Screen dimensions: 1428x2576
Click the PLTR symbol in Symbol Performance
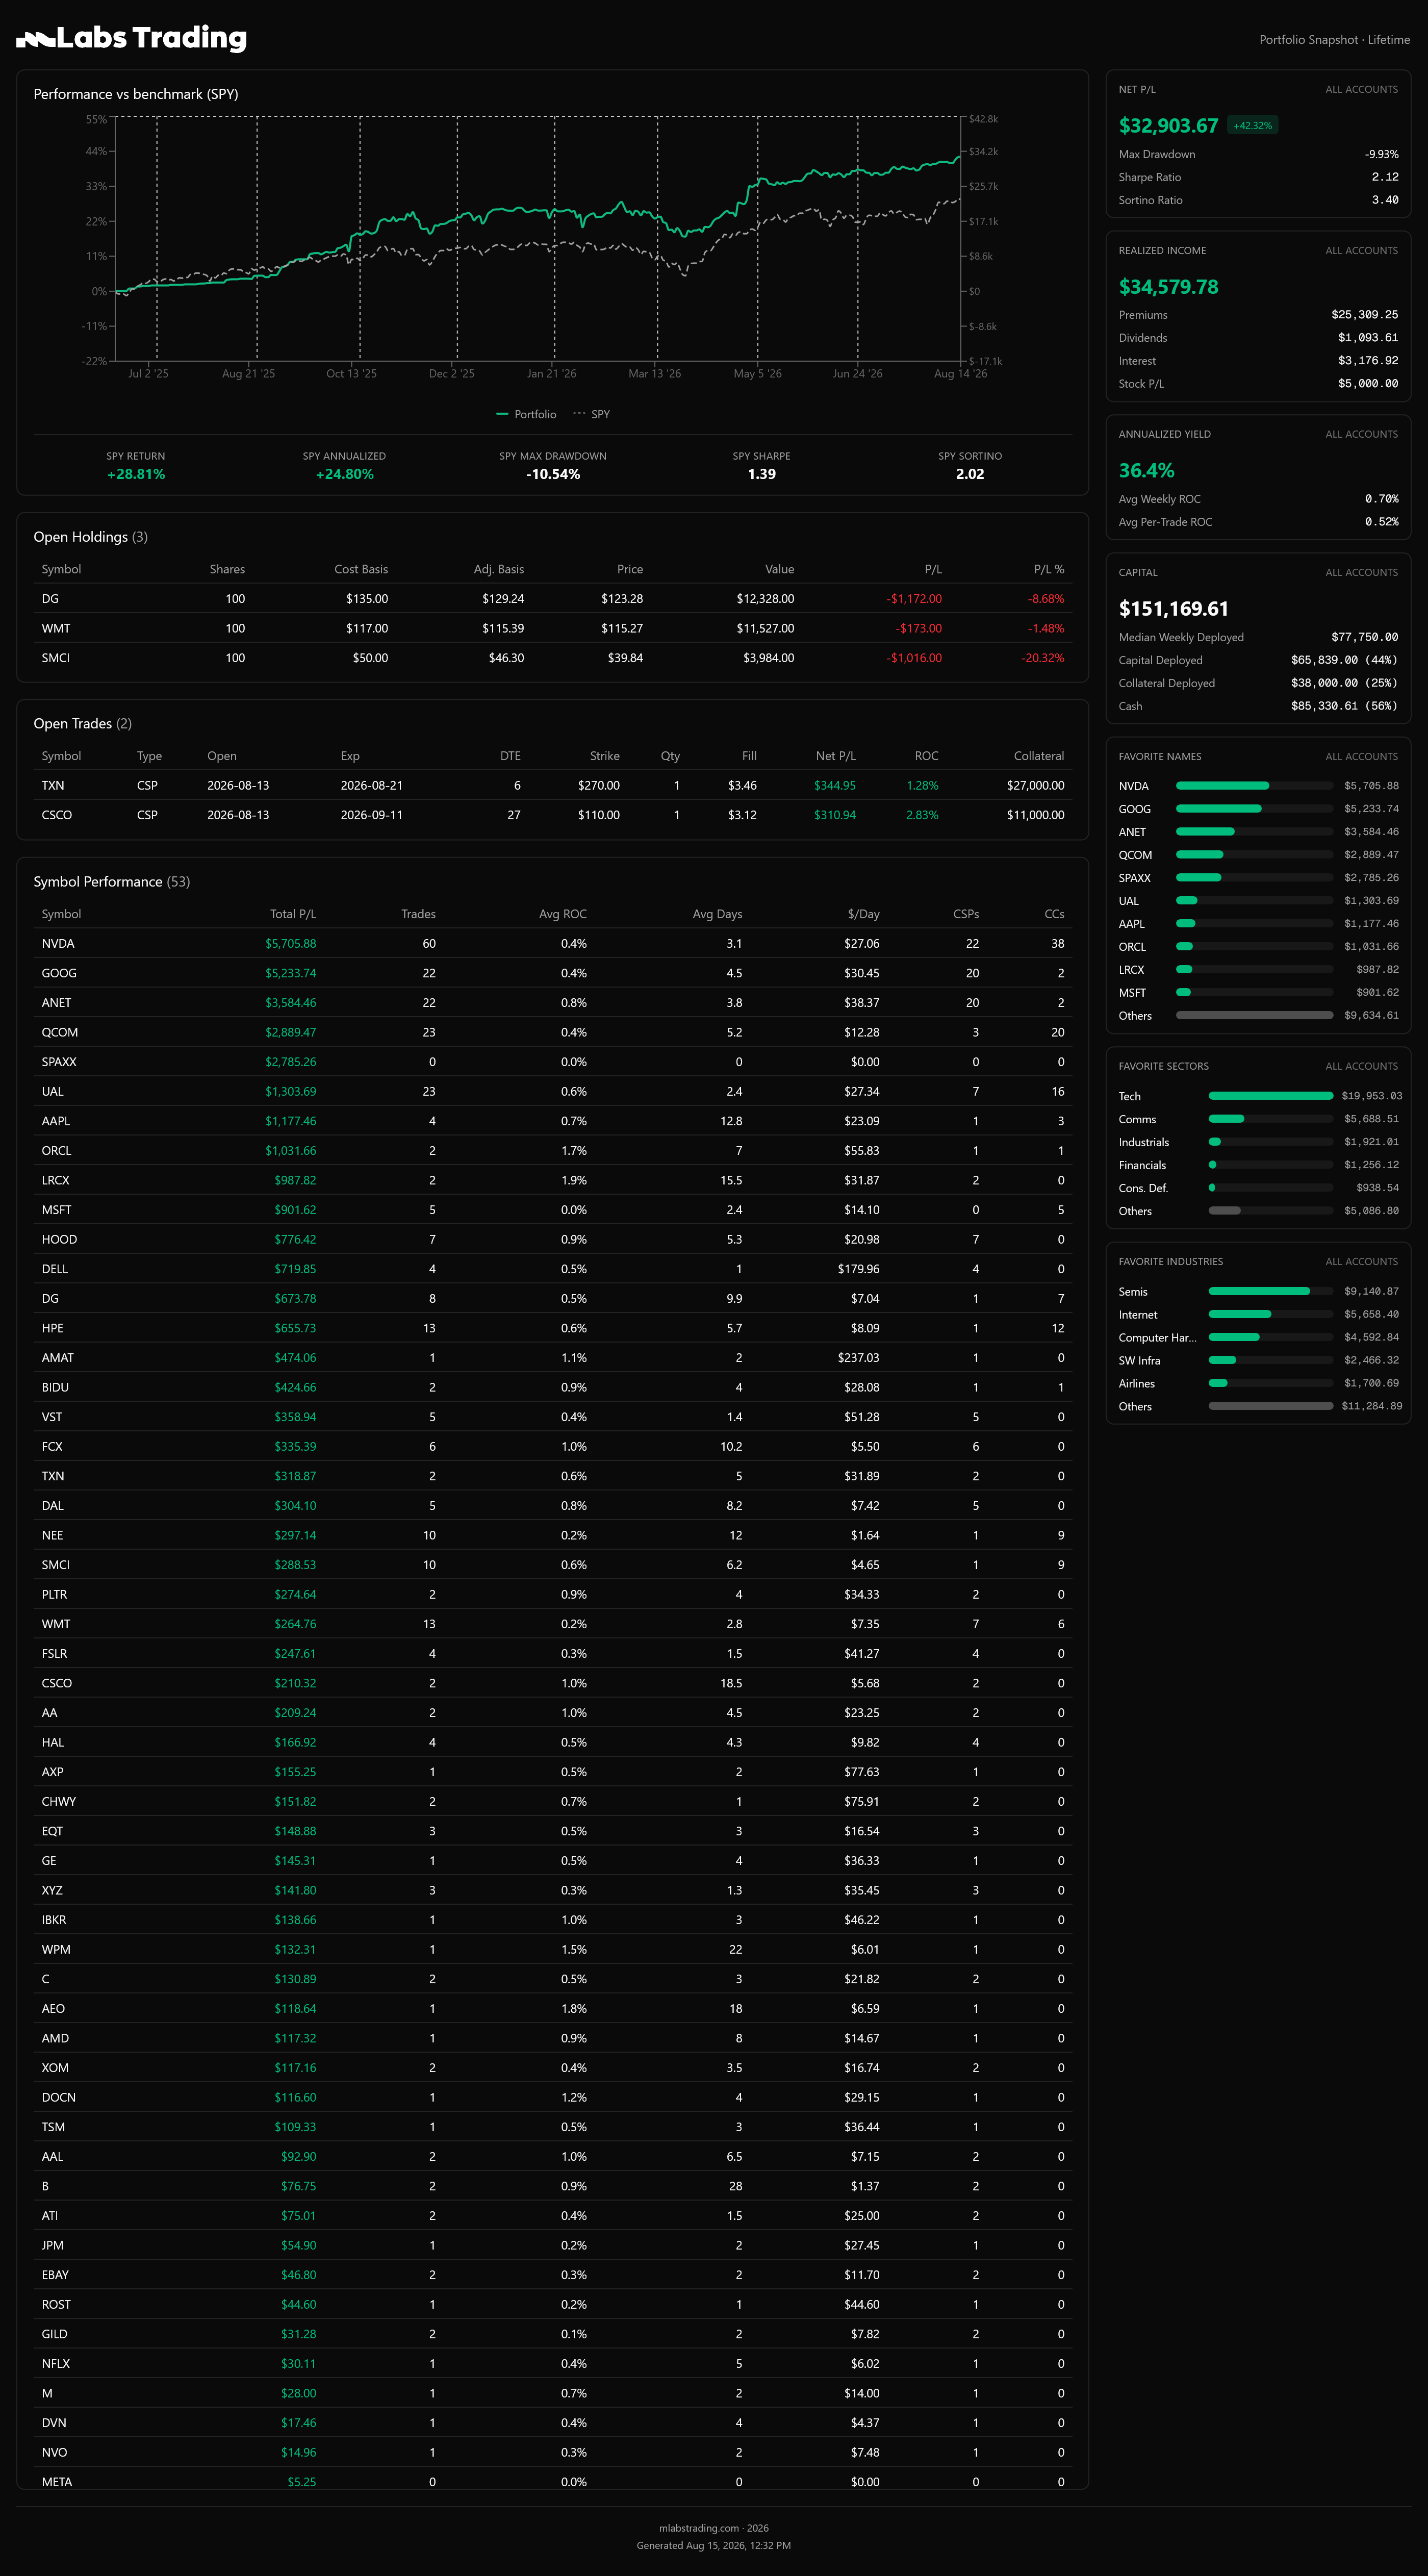point(55,1595)
